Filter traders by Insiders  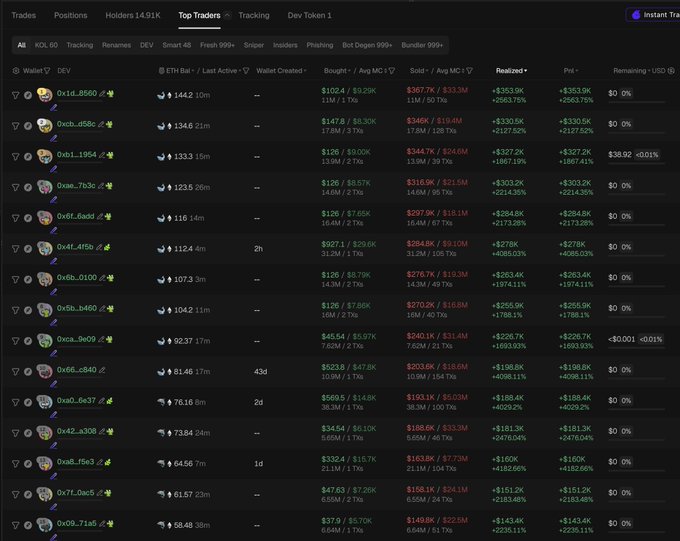tap(285, 45)
